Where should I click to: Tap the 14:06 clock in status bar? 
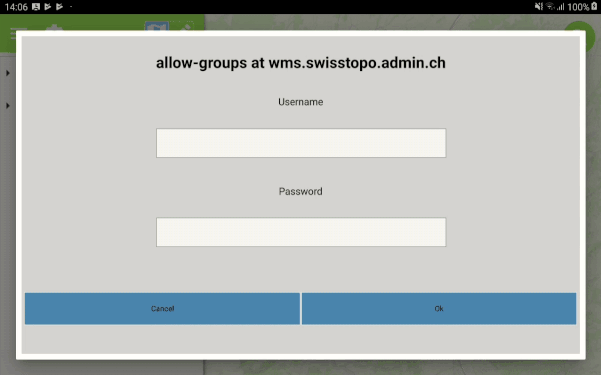(x=16, y=7)
